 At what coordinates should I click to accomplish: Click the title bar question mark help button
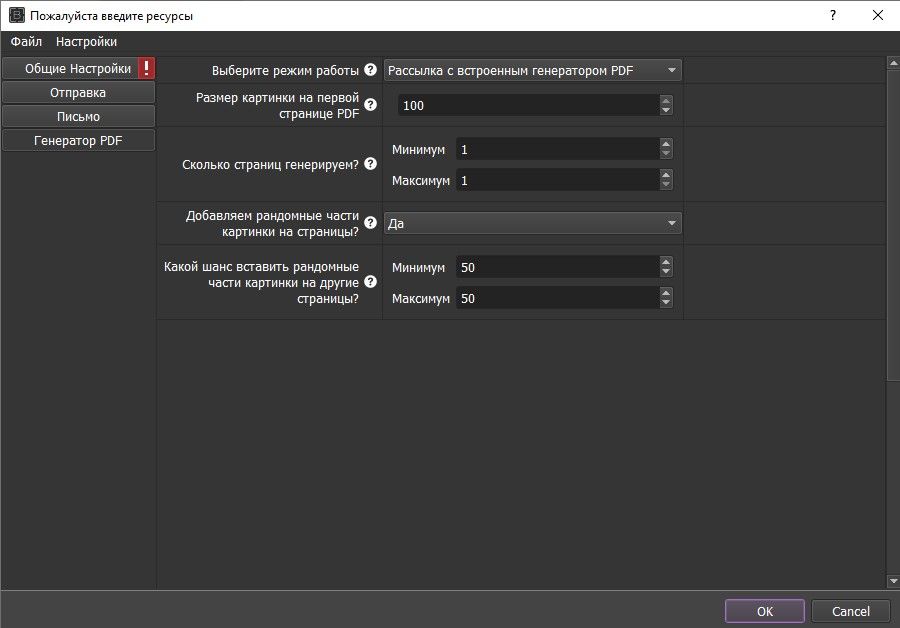[x=832, y=16]
